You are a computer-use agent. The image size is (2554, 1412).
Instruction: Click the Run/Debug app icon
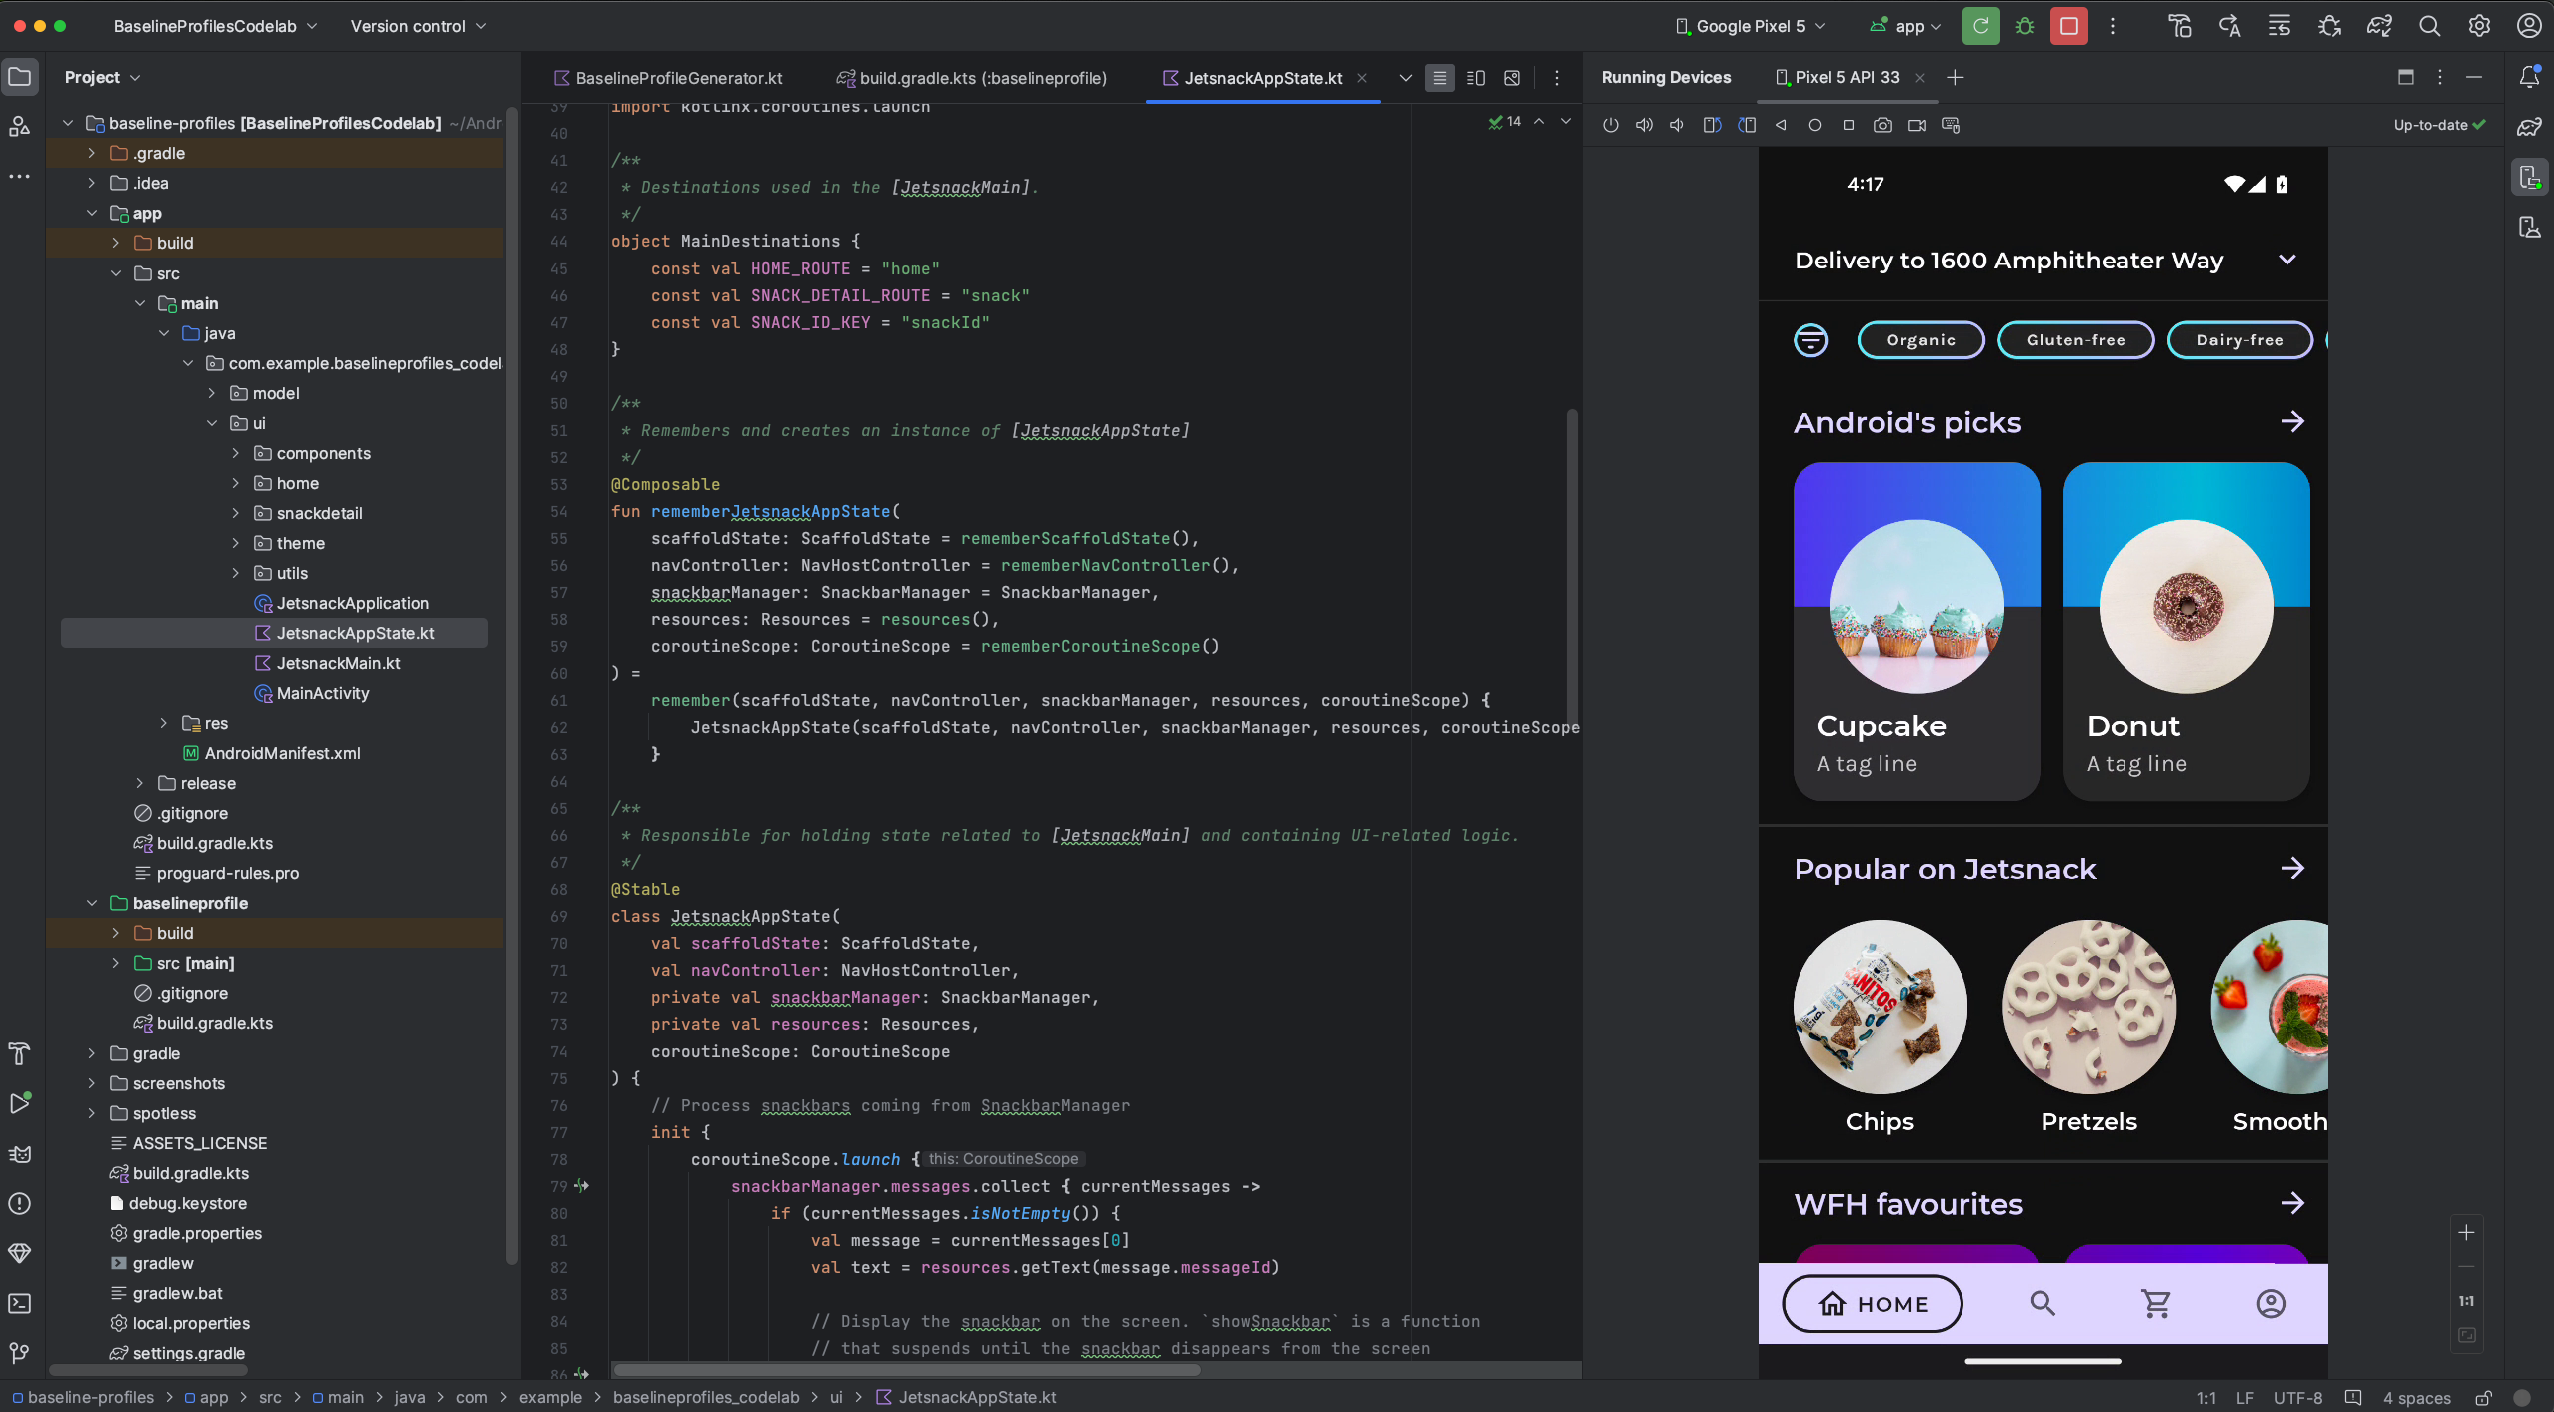pos(1977,26)
